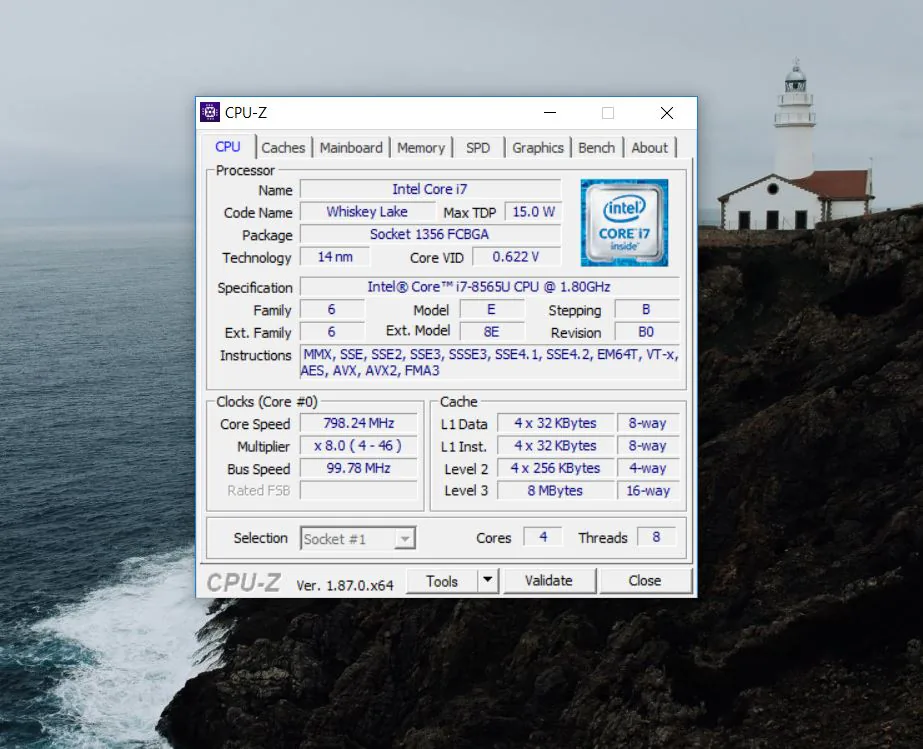Click the CPU-Z app icon in title bar
This screenshot has width=923, height=749.
tap(210, 112)
